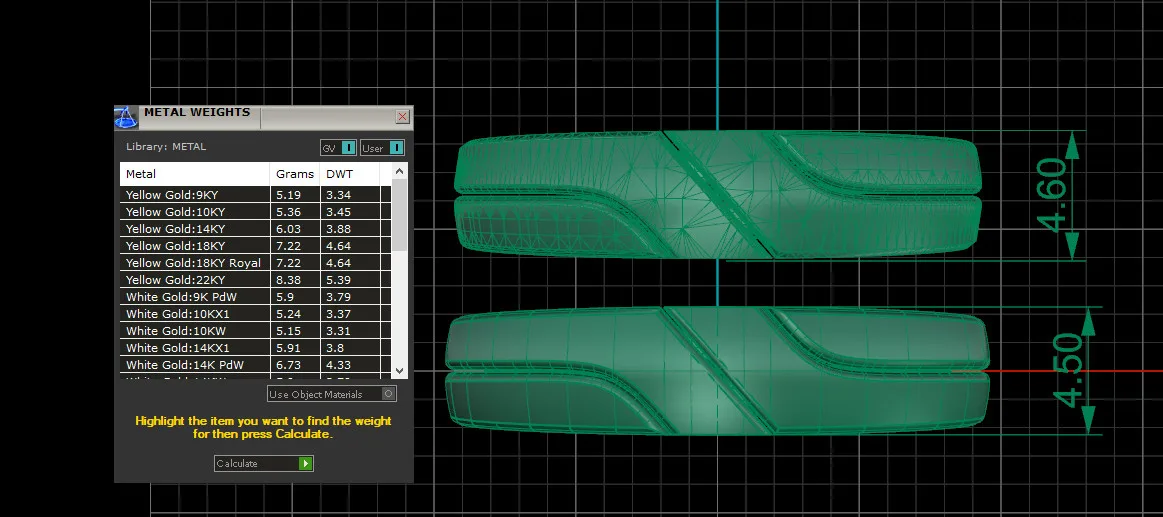The height and width of the screenshot is (517, 1163).
Task: Click the DWT column header
Action: 349,174
